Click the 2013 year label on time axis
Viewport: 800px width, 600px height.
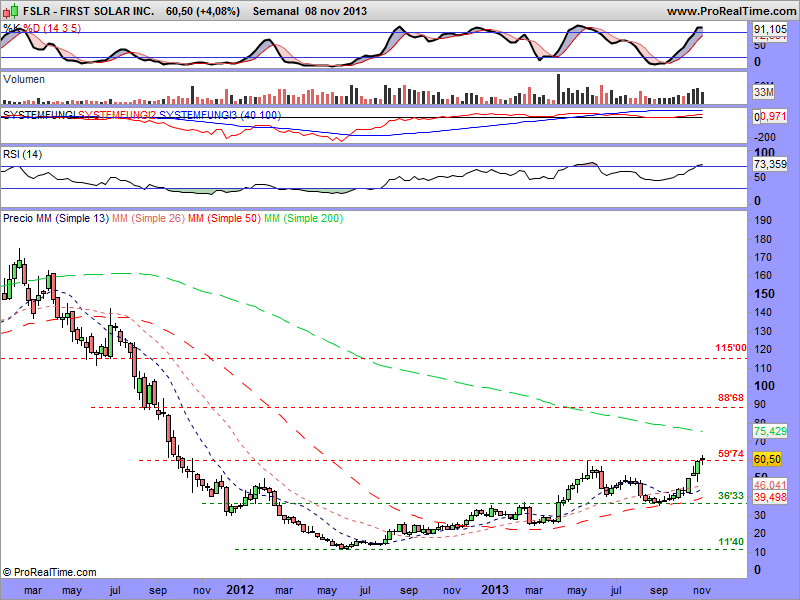pyautogui.click(x=494, y=590)
